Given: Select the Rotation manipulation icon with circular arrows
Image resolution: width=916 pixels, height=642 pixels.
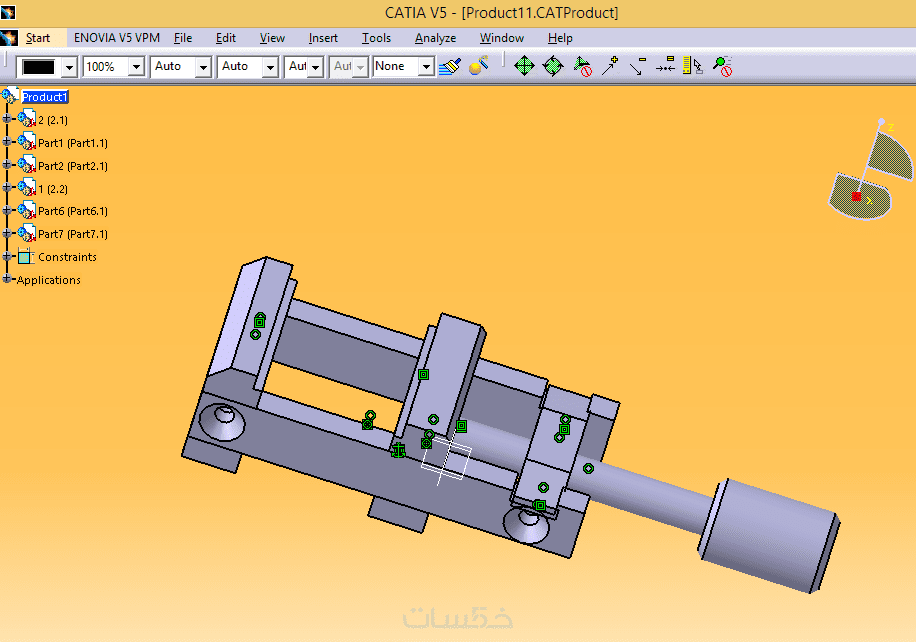Looking at the screenshot, I should click(x=553, y=65).
